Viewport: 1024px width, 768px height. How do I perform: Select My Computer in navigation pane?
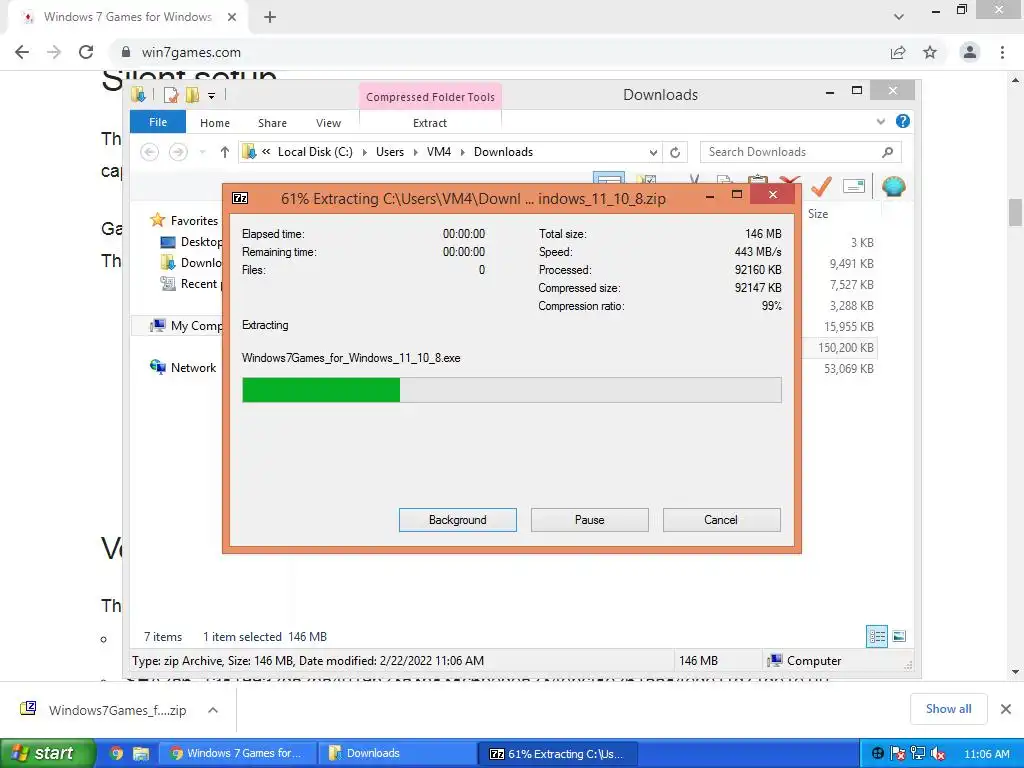(186, 325)
